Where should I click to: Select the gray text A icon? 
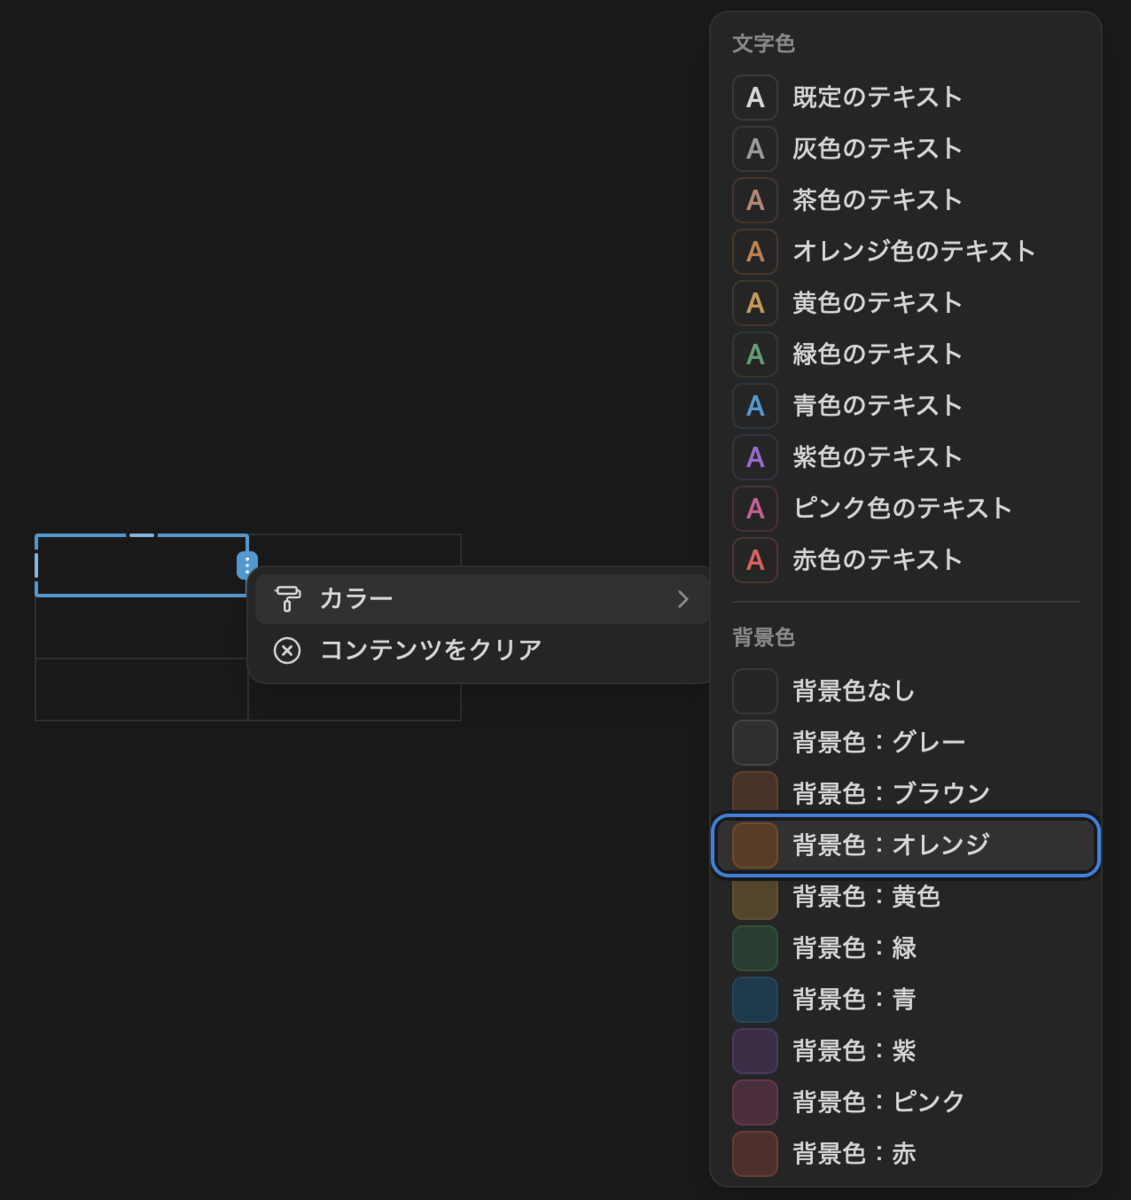(x=755, y=149)
